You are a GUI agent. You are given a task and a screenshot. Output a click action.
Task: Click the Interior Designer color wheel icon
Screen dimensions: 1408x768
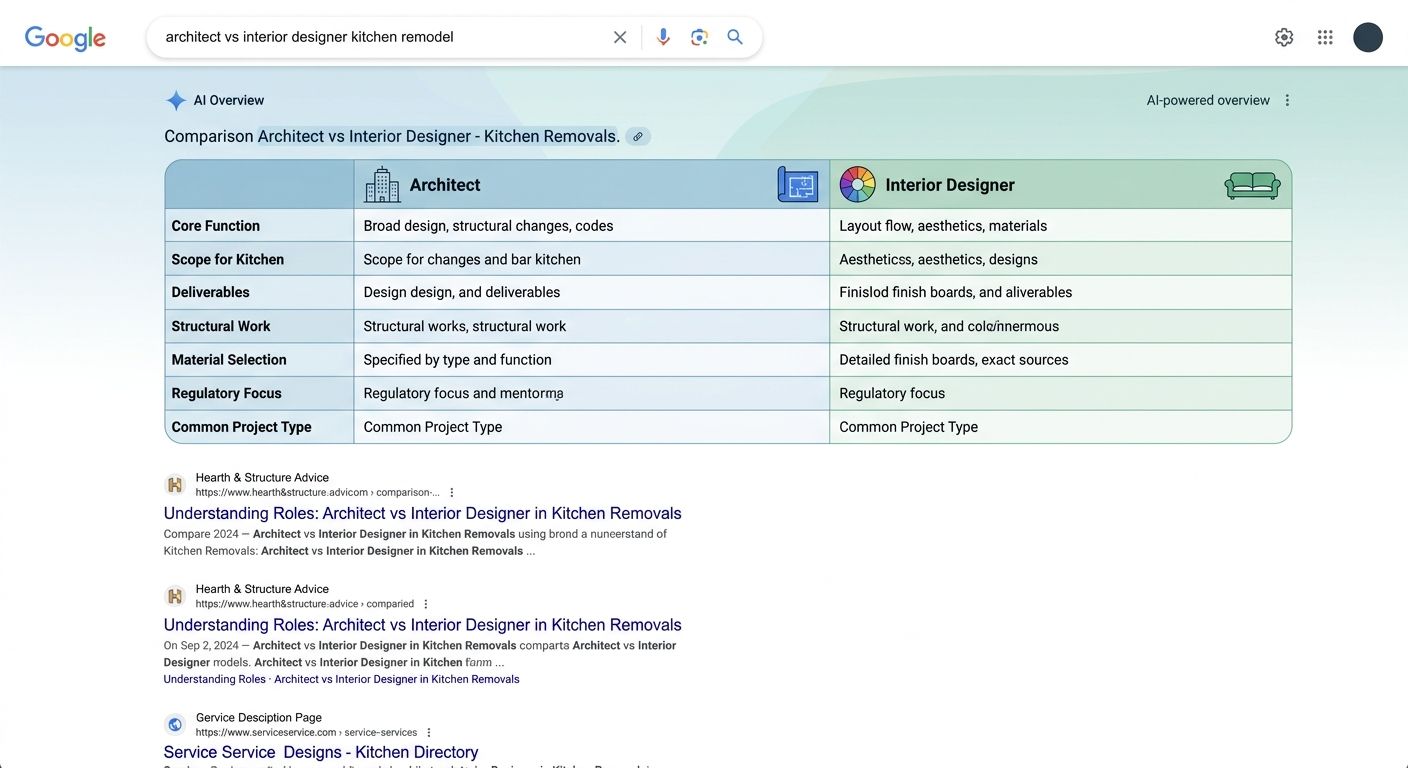pyautogui.click(x=858, y=185)
